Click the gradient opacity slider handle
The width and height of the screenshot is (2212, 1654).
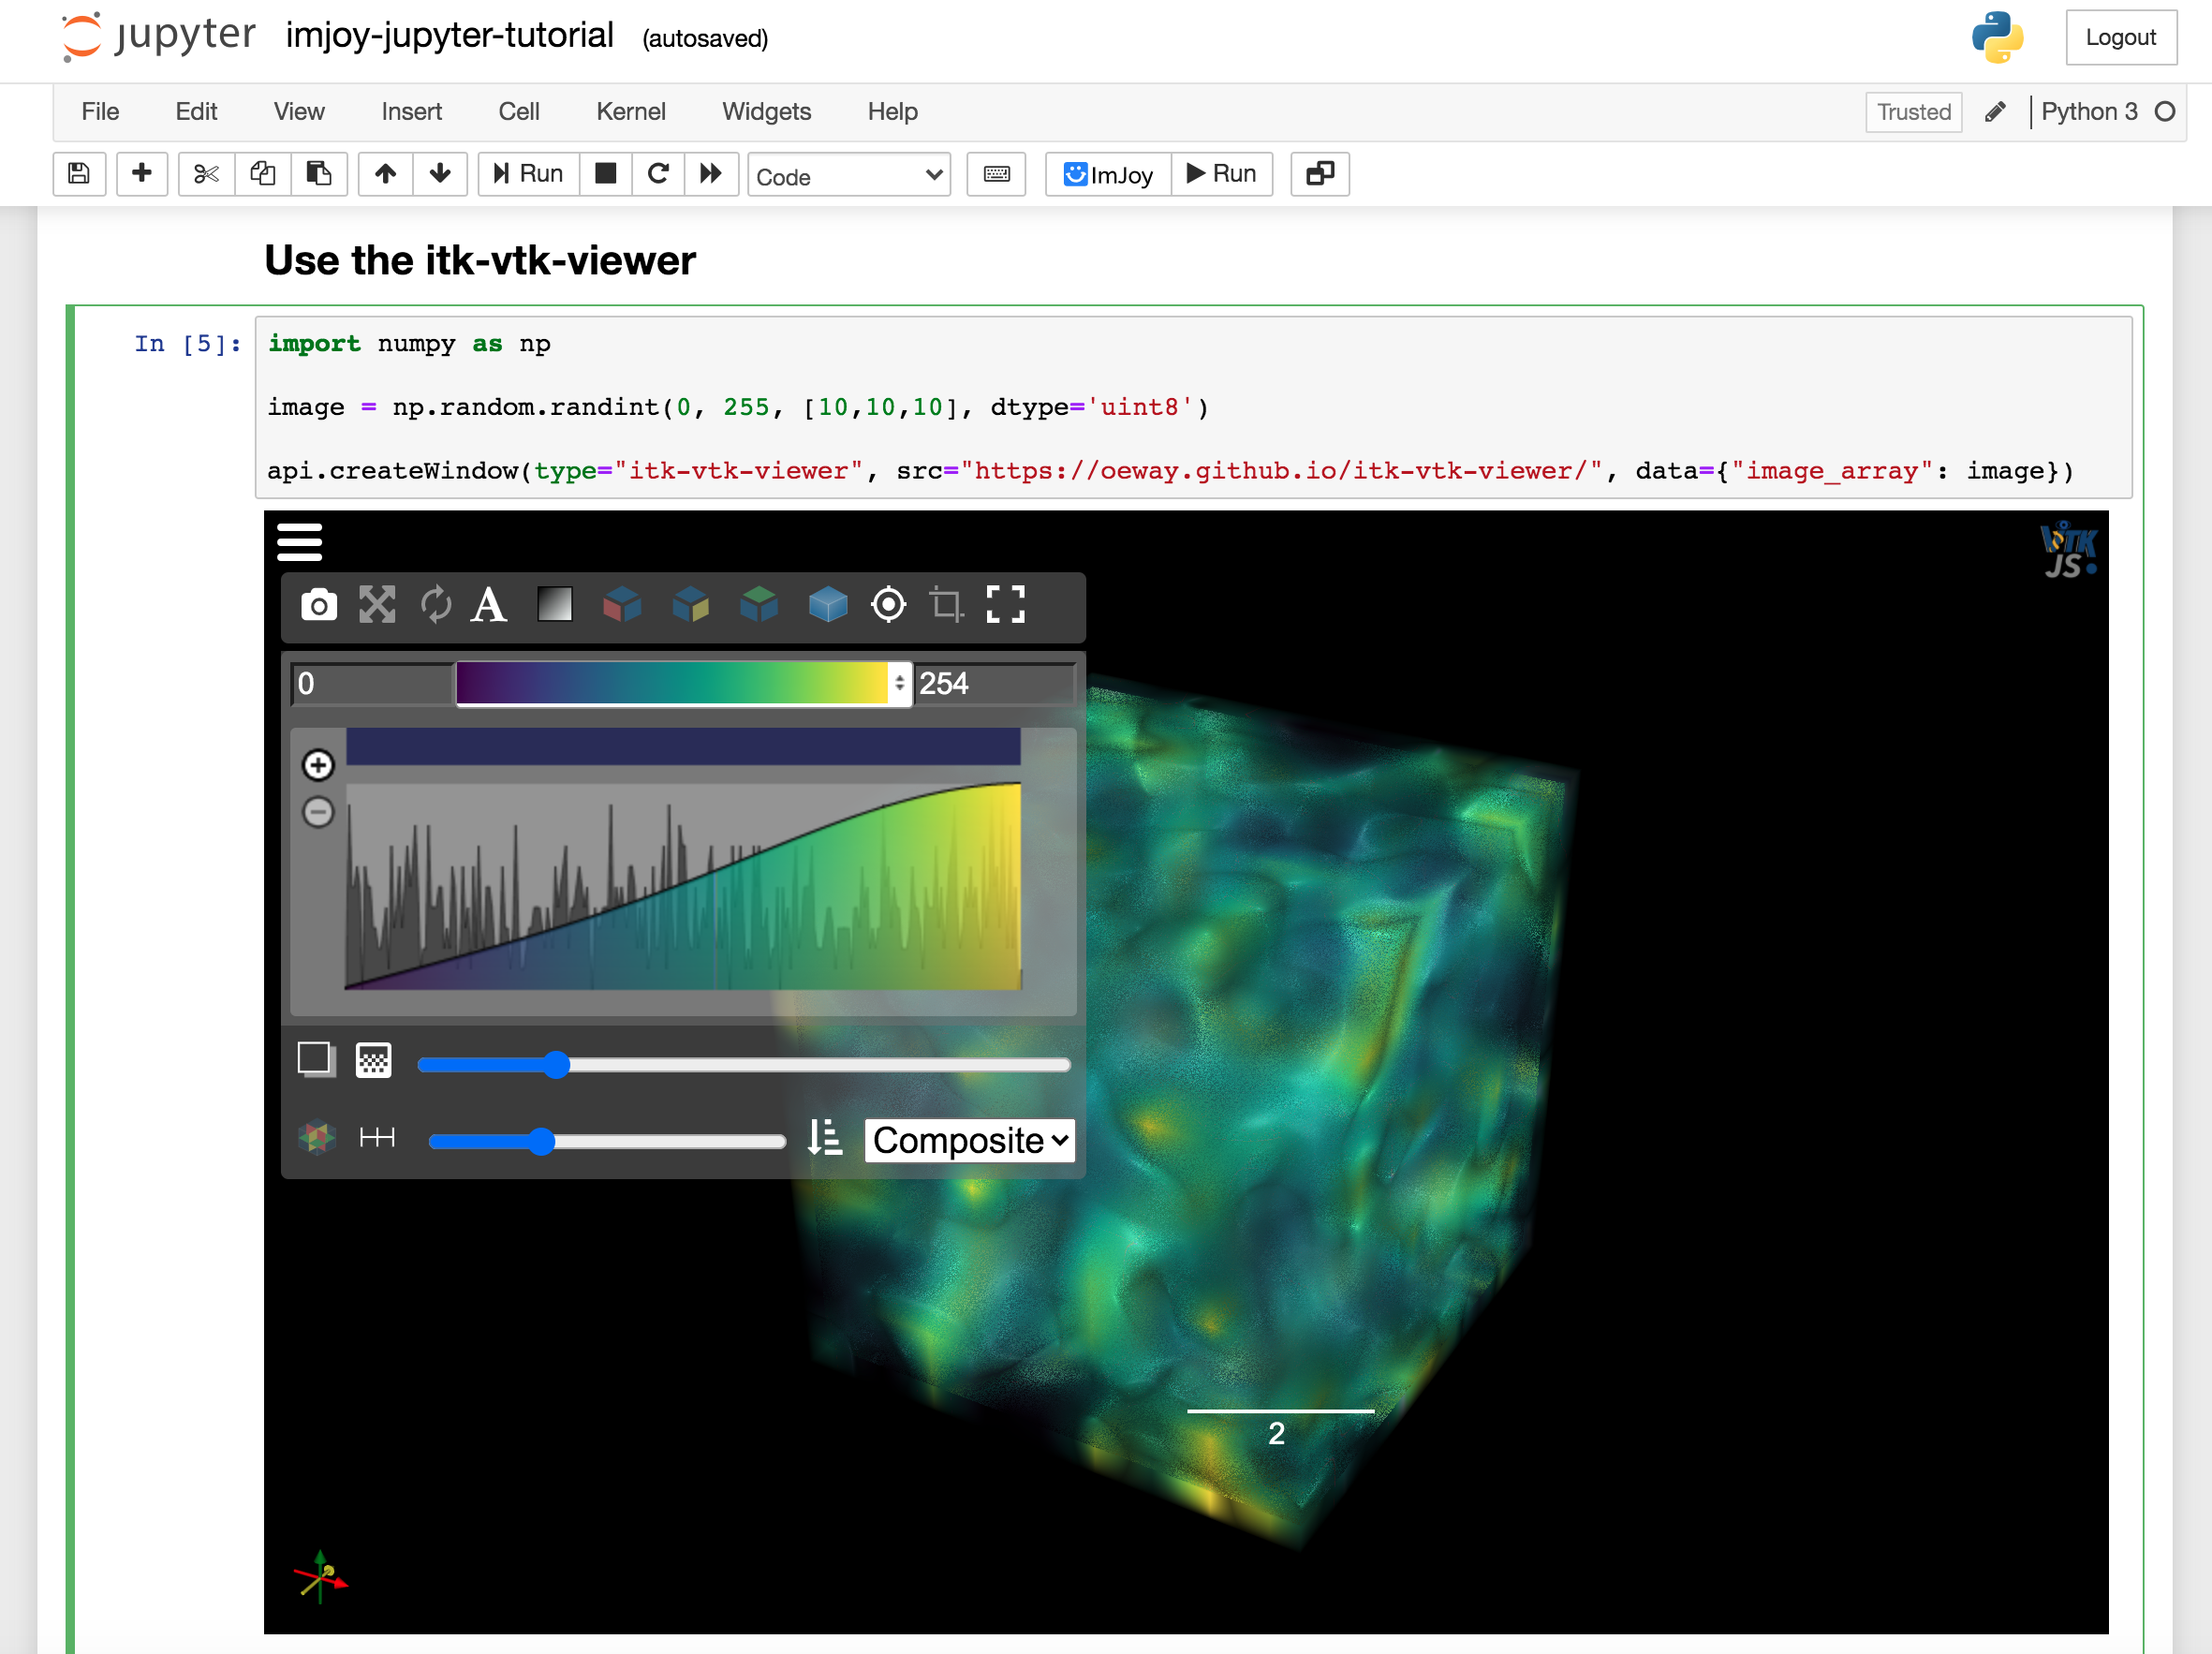(x=557, y=1065)
